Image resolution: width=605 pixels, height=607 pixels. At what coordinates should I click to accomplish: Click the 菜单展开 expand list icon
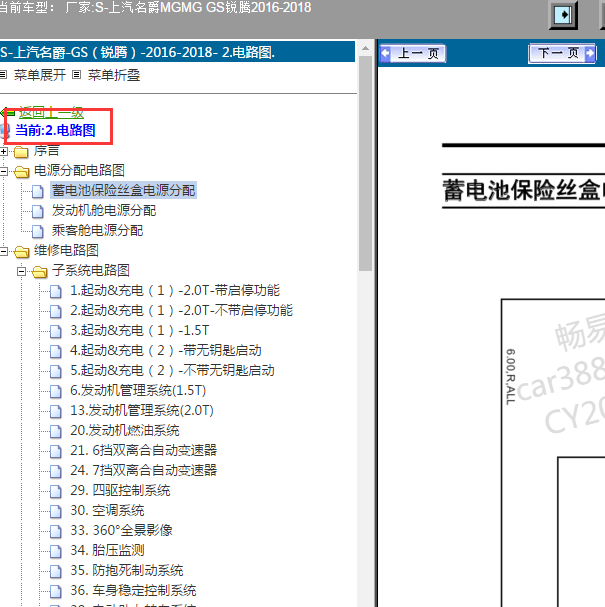pos(3,74)
